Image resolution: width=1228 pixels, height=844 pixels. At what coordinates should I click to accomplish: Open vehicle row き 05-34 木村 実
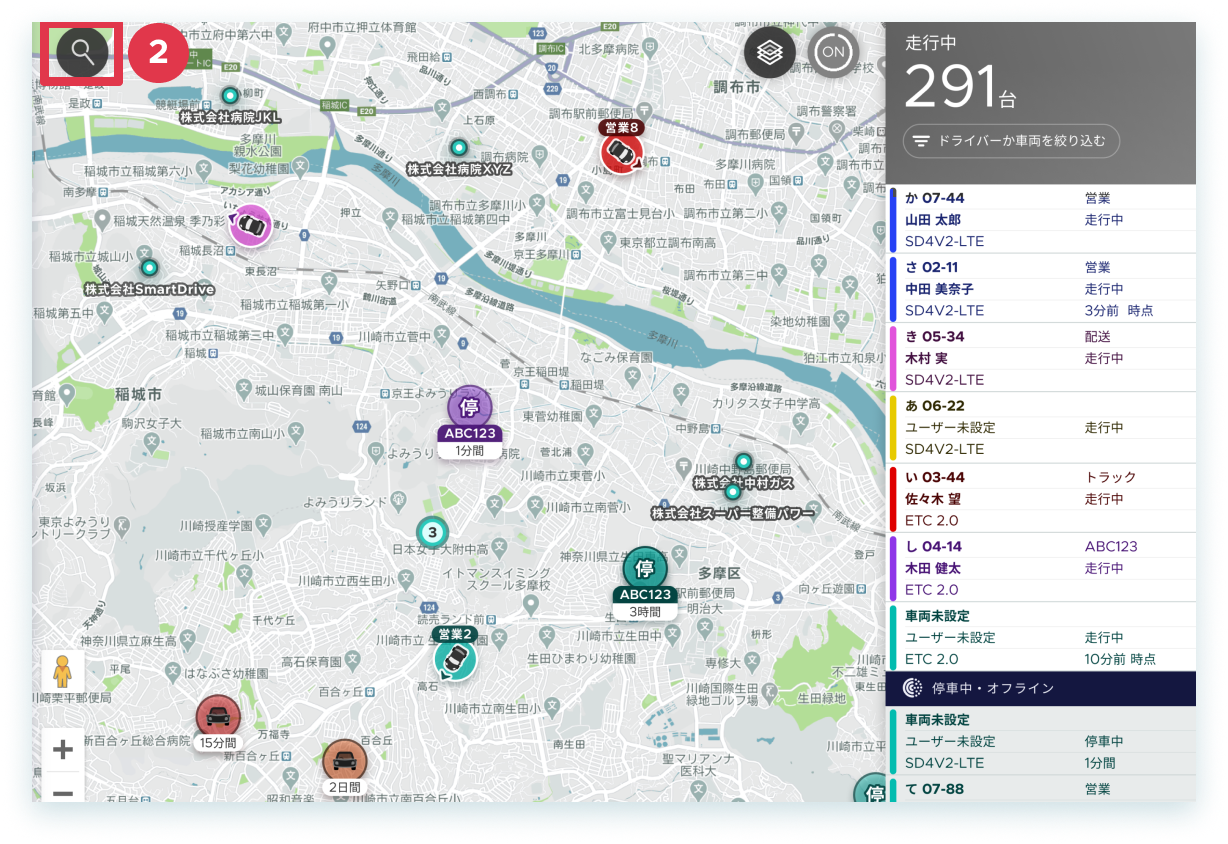click(x=1041, y=358)
